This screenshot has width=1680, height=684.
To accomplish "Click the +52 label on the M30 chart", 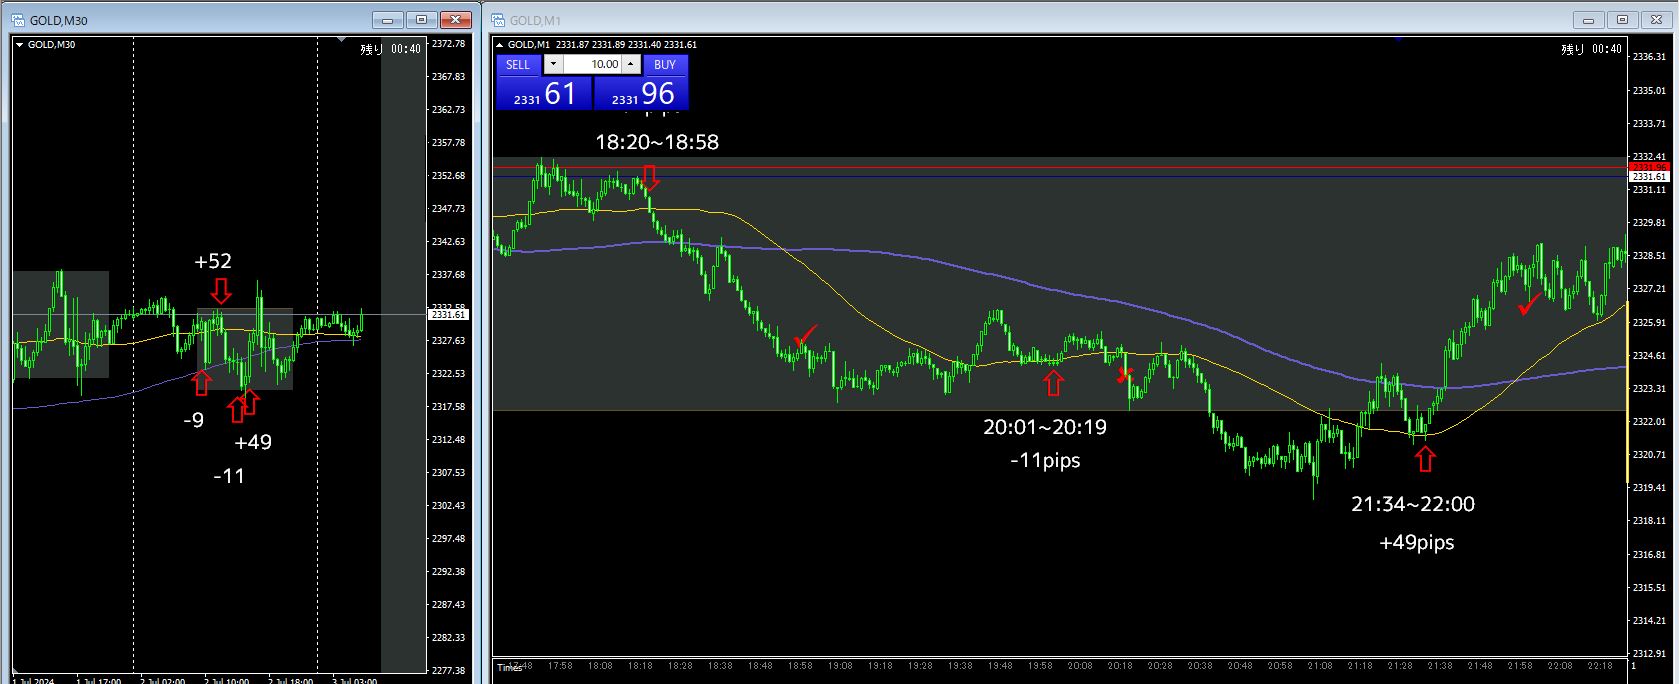I will pos(213,261).
